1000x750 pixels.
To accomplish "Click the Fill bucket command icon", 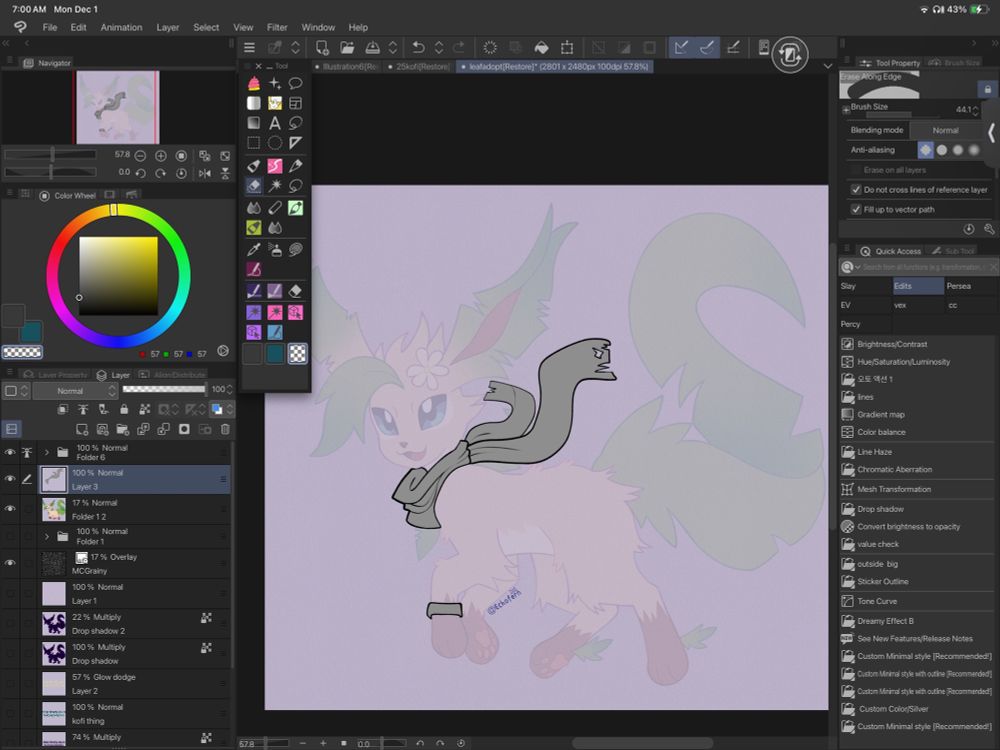I will pyautogui.click(x=541, y=47).
